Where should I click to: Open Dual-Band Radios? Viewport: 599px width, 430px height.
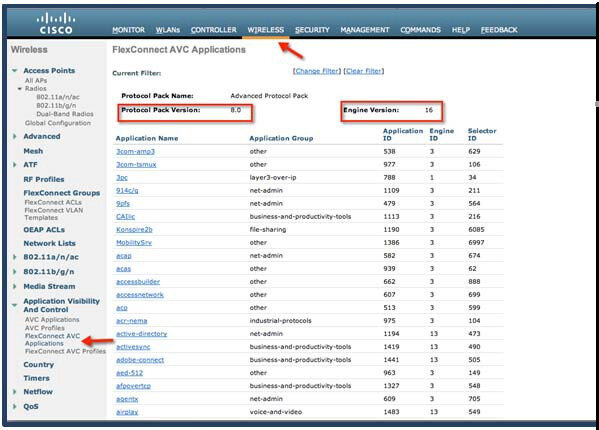pyautogui.click(x=65, y=114)
